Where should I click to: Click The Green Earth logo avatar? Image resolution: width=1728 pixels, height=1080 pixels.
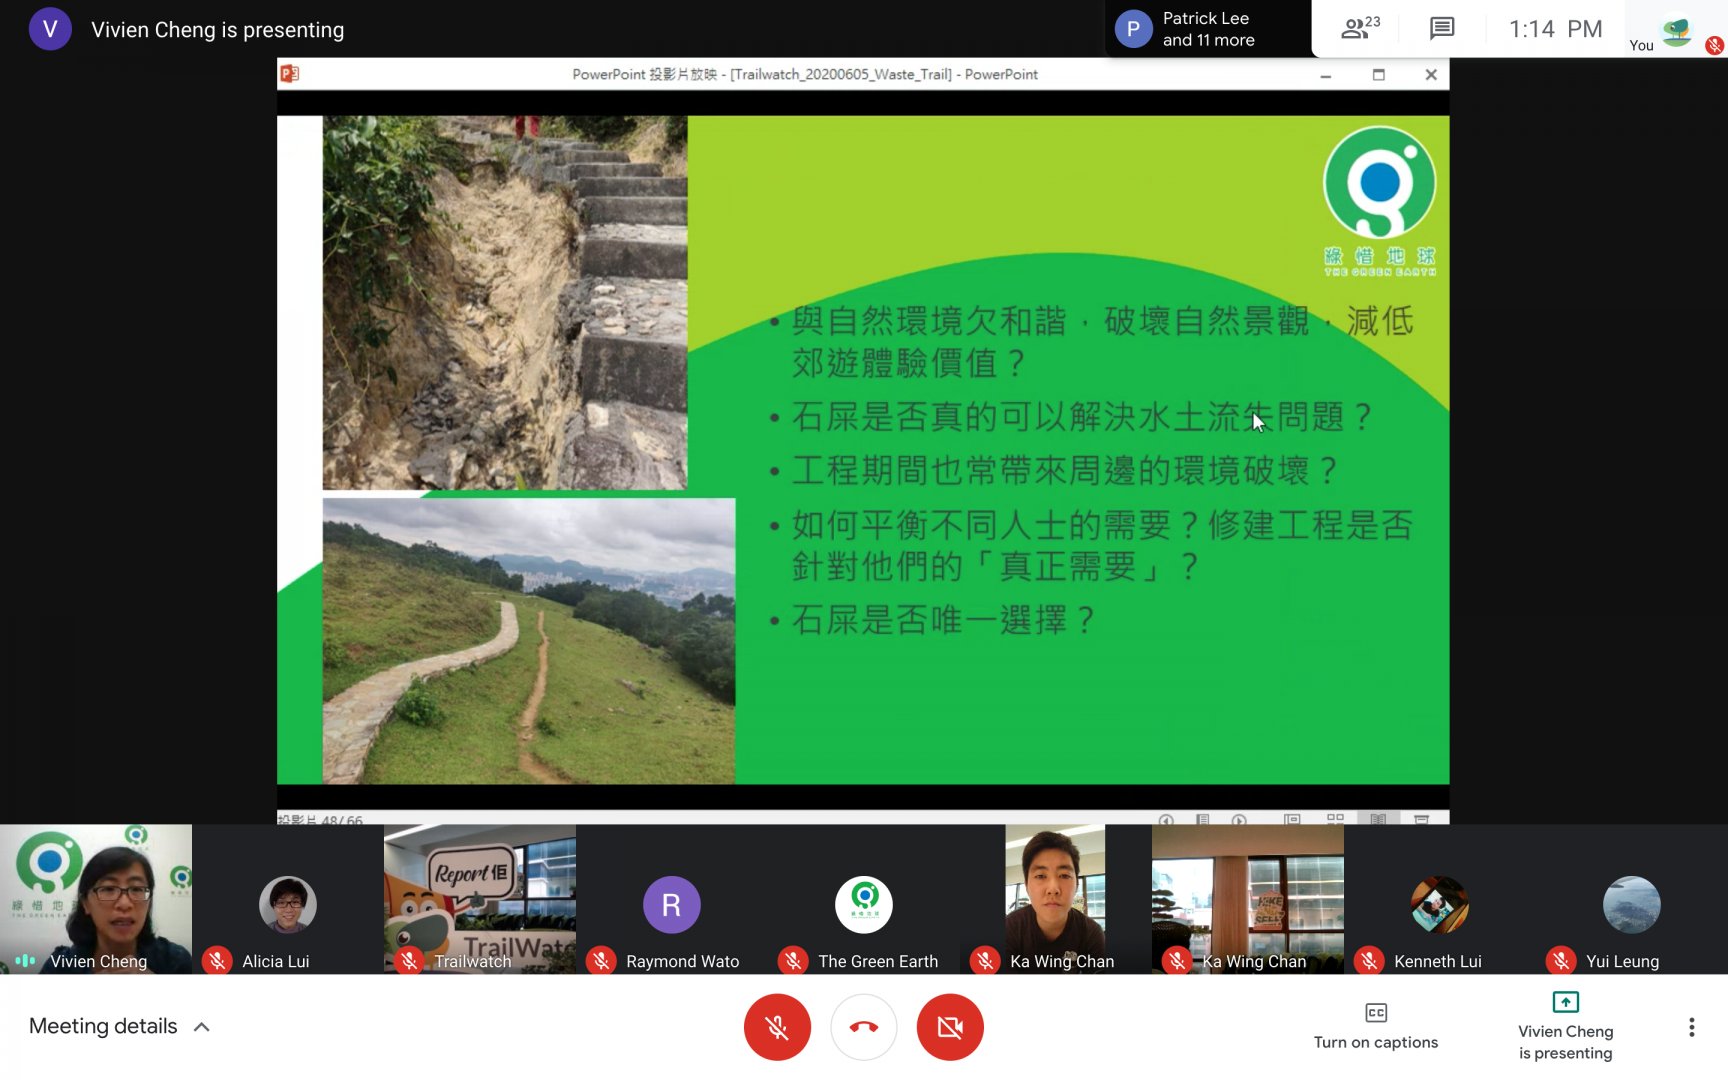coord(864,903)
